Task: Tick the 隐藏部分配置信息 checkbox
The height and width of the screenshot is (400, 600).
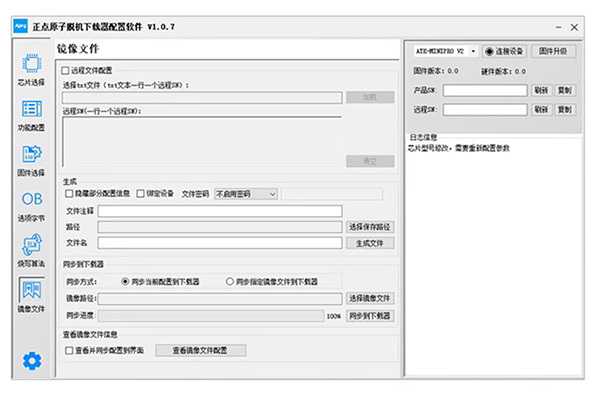Action: [69, 194]
